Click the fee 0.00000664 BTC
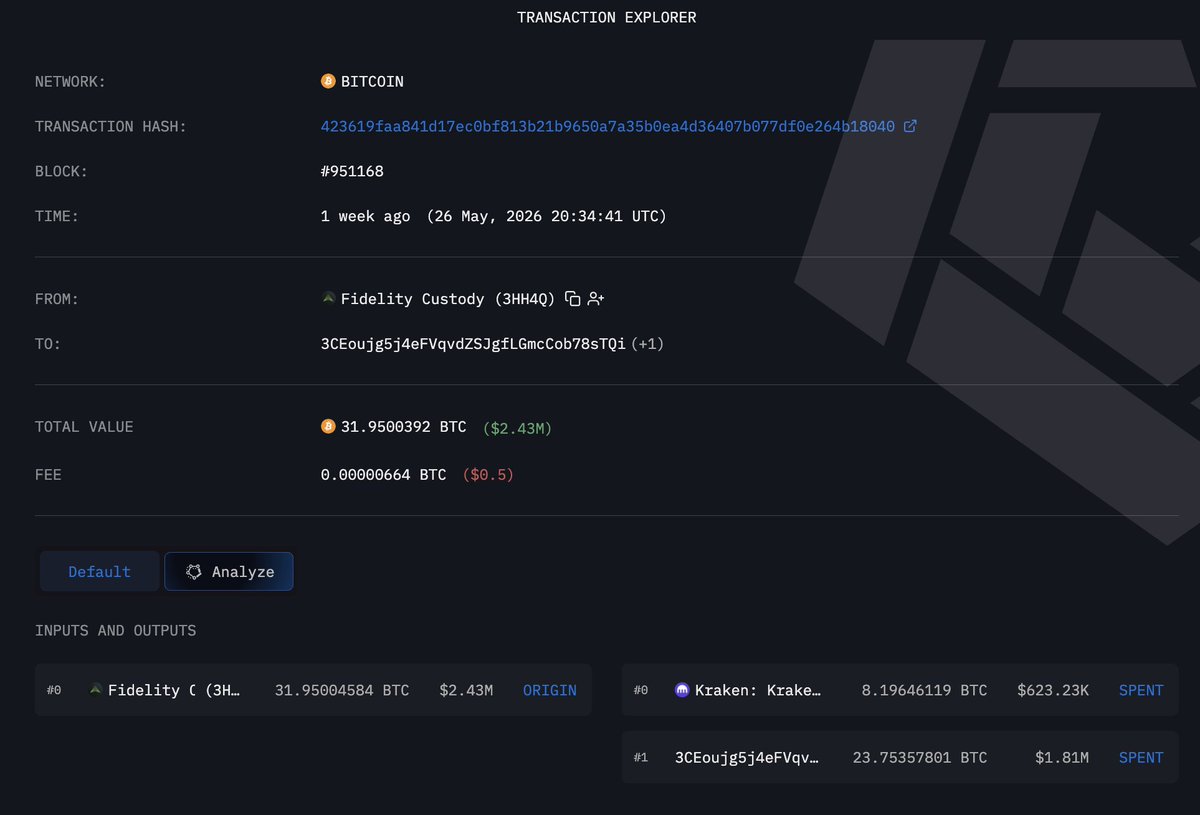Viewport: 1200px width, 815px height. pyautogui.click(x=384, y=475)
